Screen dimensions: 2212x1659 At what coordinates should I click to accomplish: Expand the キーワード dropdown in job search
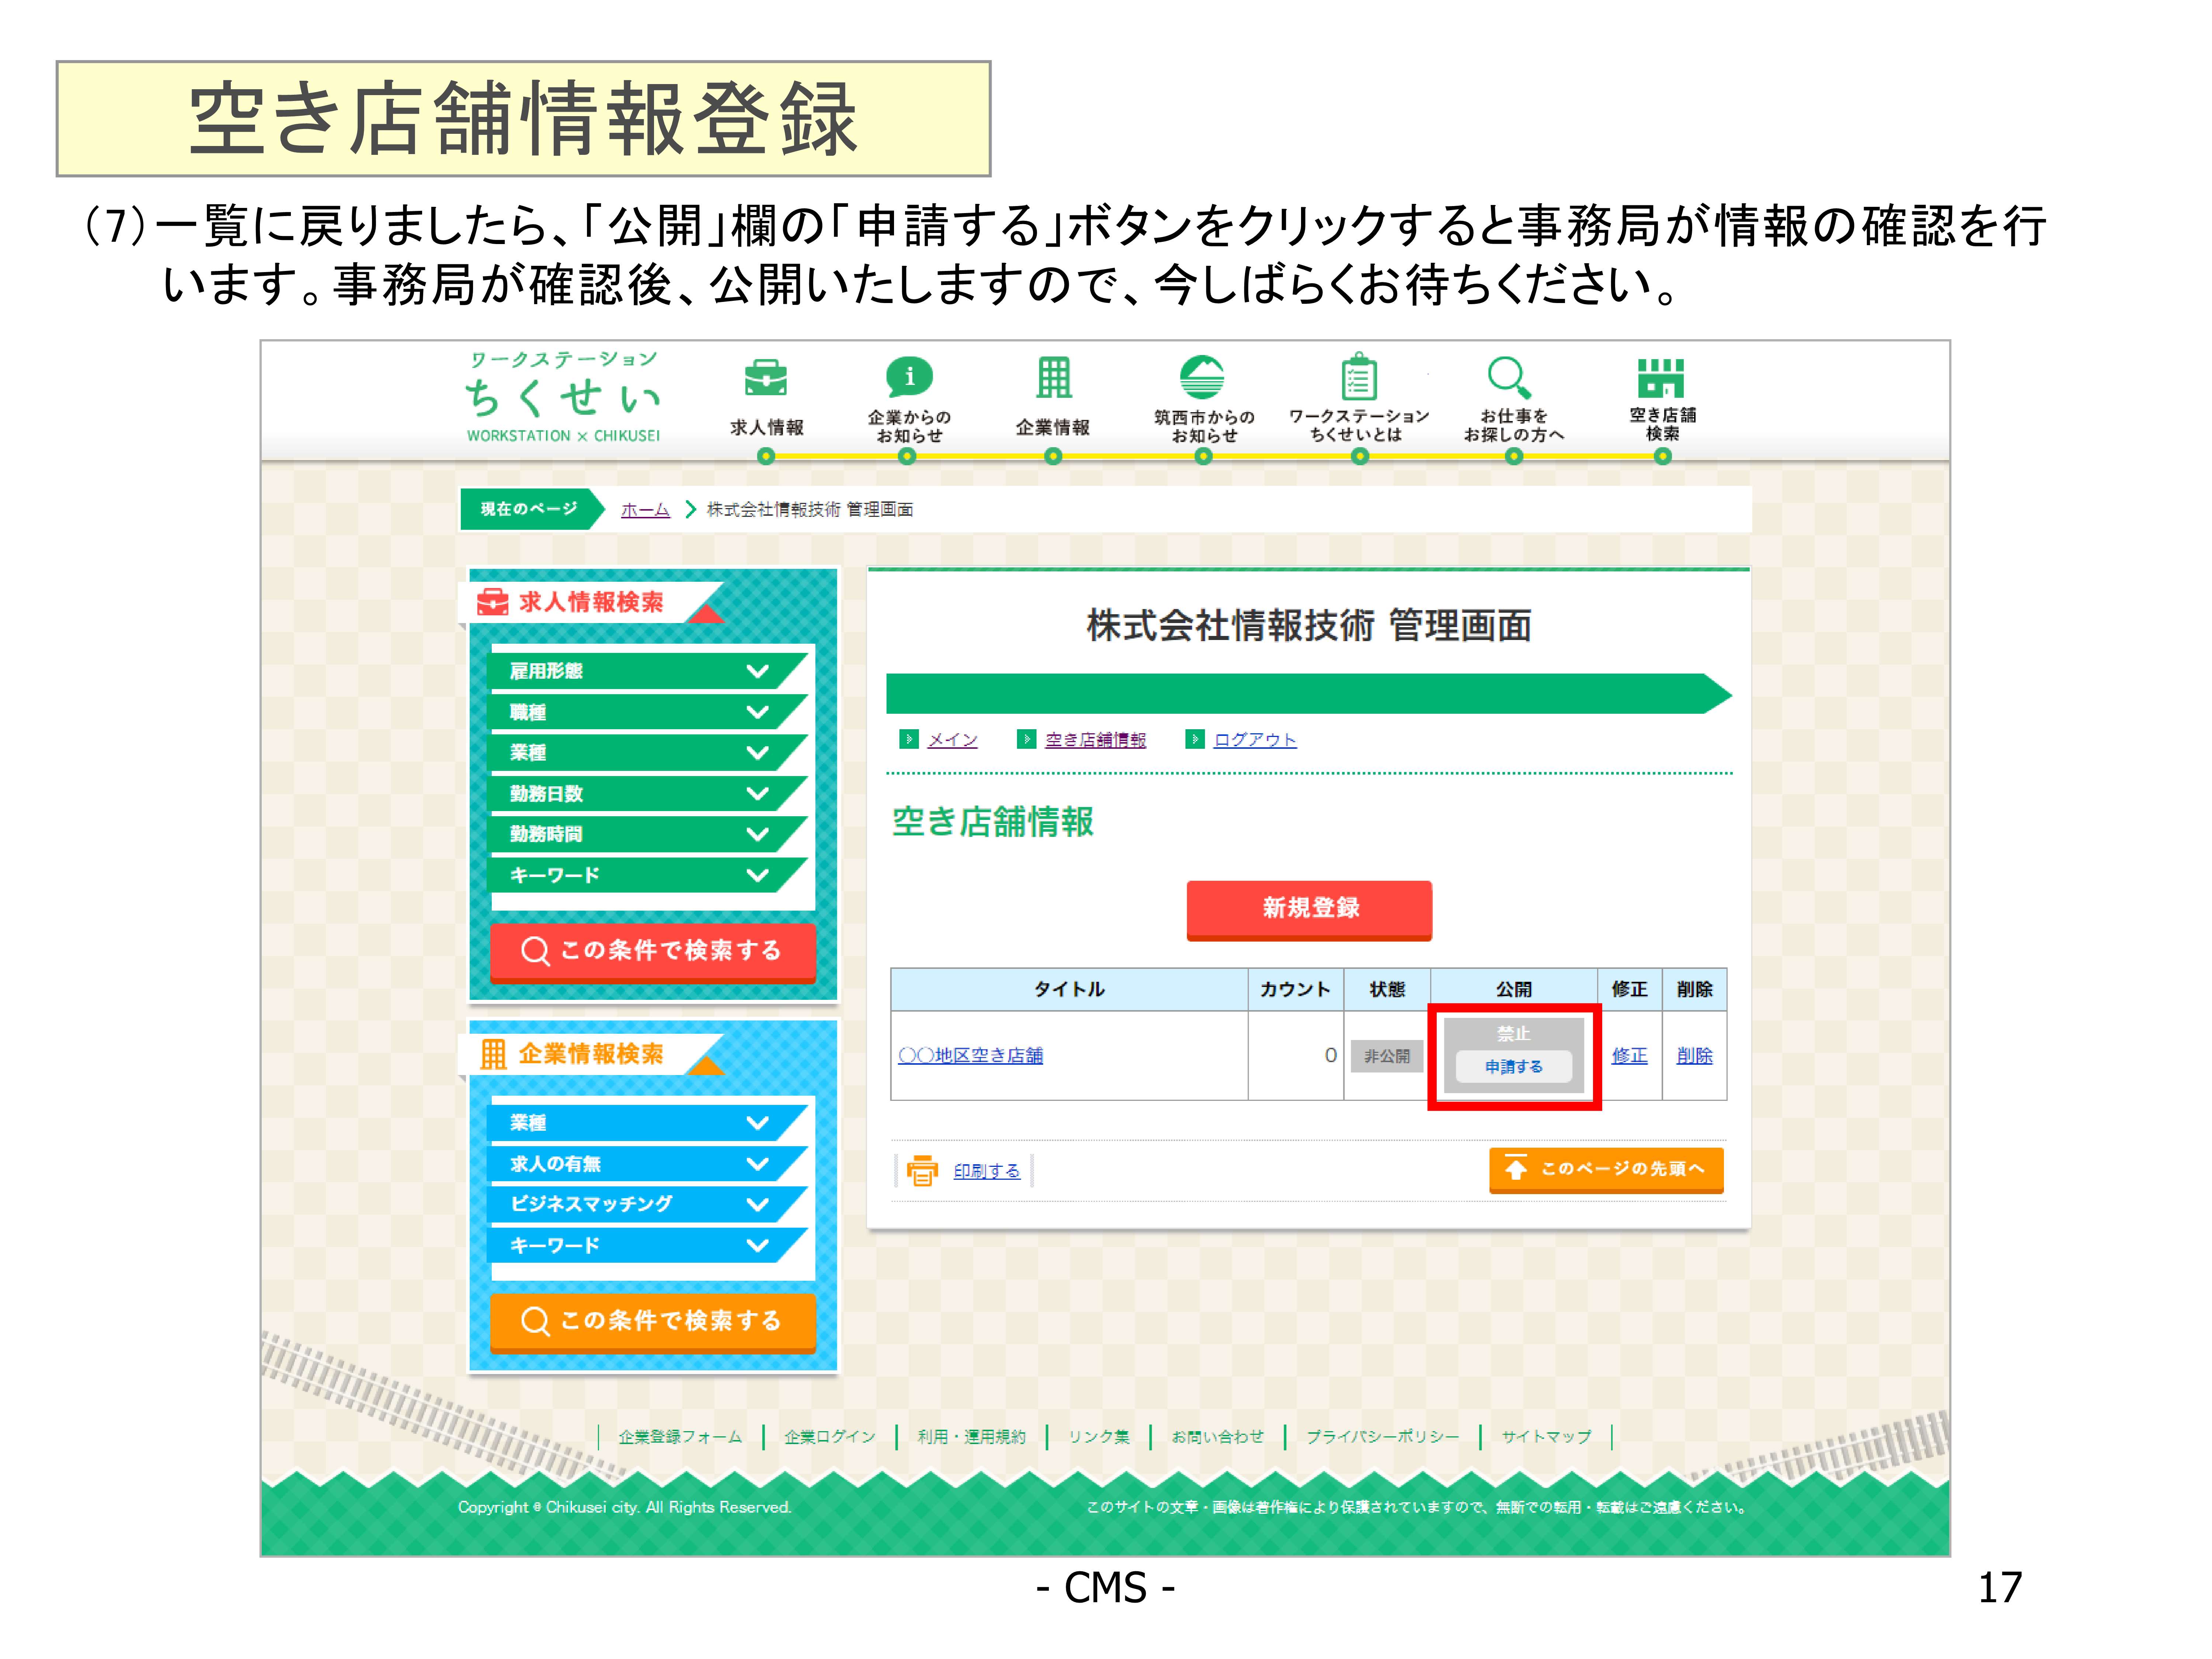[647, 875]
